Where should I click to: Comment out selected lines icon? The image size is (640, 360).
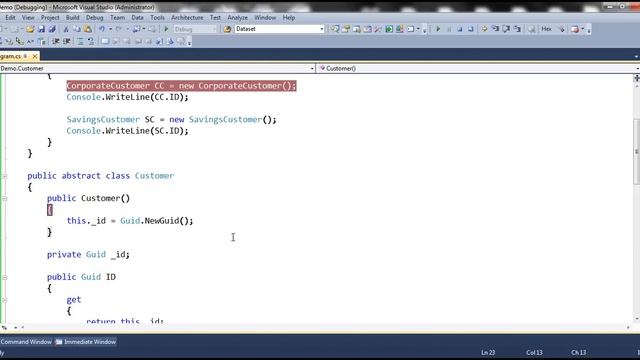coord(80,41)
